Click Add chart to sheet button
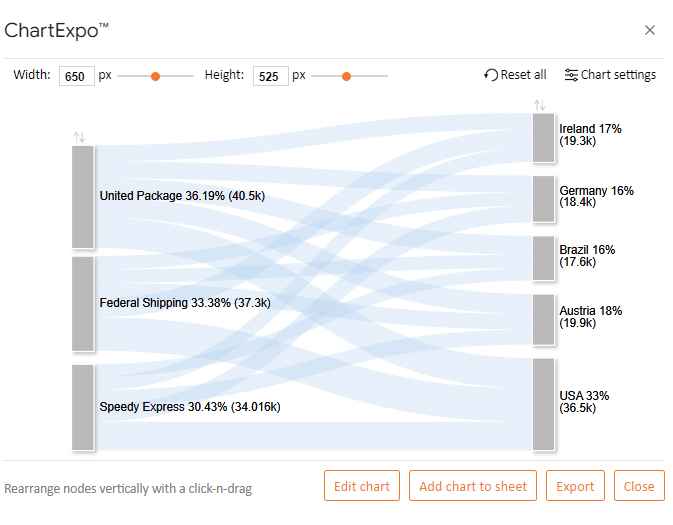Image resolution: width=673 pixels, height=525 pixels. [473, 486]
